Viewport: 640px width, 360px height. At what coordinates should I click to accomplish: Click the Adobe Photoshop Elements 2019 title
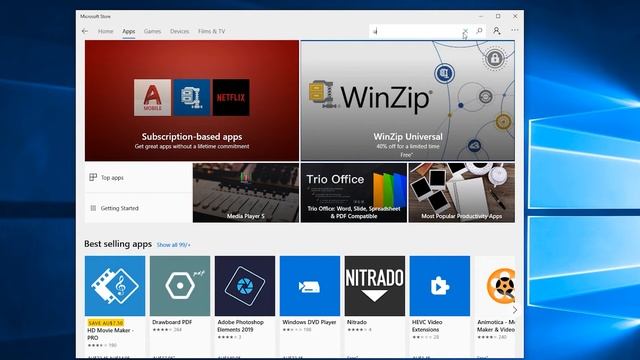point(240,326)
